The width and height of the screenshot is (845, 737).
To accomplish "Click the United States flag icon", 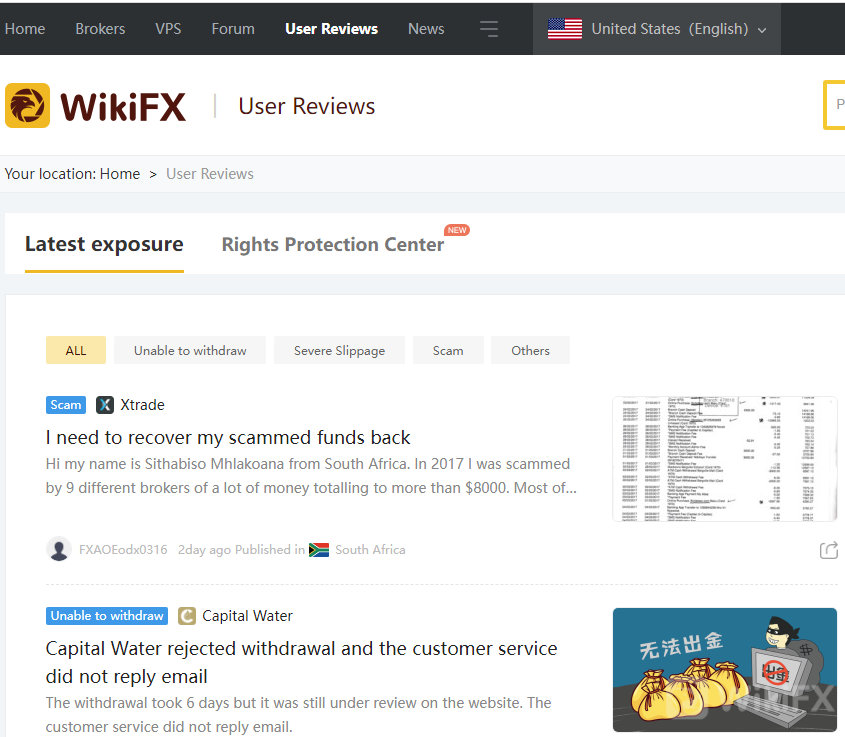I will tap(565, 29).
